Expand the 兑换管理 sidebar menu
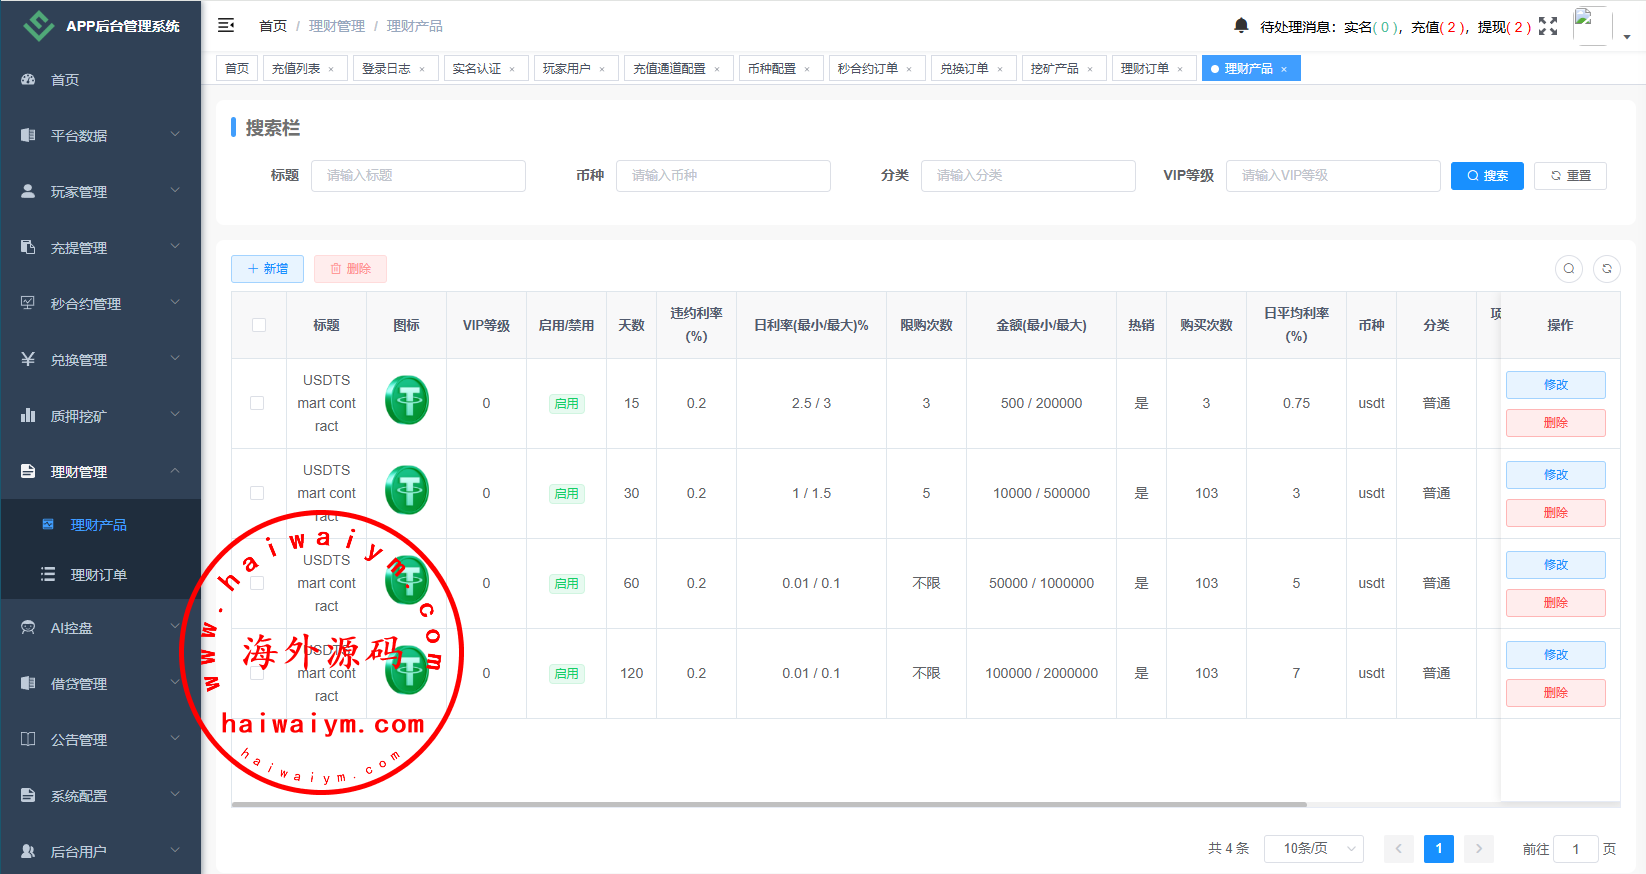The image size is (1646, 874). coord(100,360)
